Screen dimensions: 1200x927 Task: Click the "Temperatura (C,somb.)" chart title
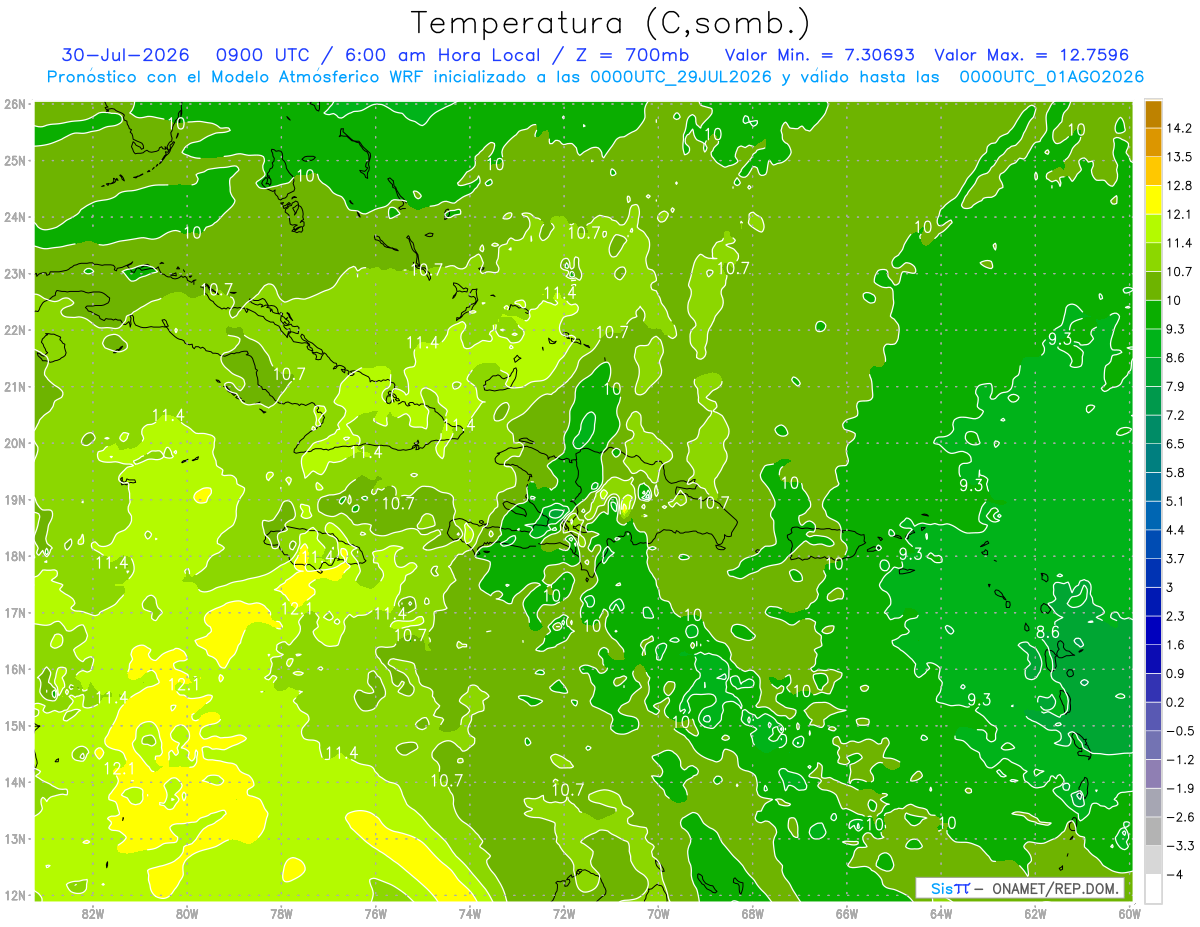(611, 23)
